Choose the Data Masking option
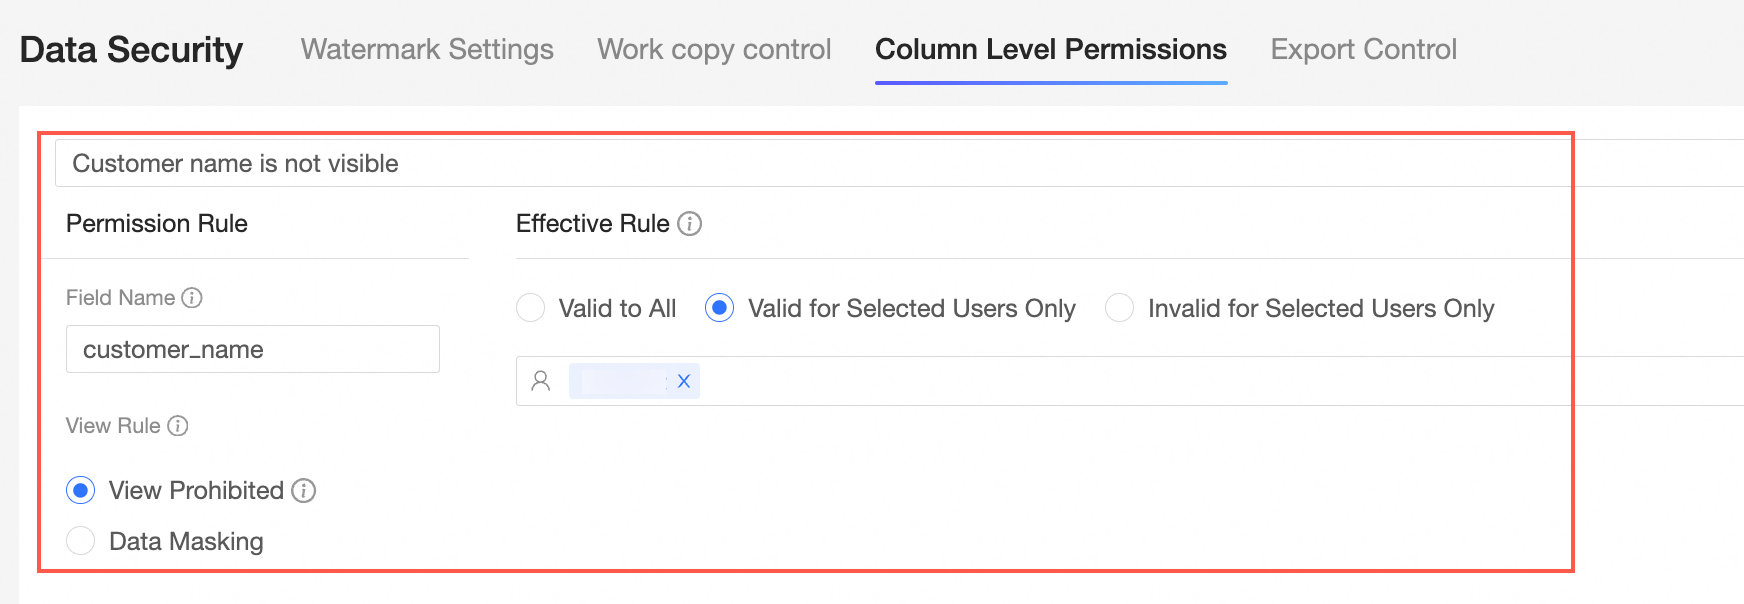The height and width of the screenshot is (604, 1744). (x=81, y=541)
